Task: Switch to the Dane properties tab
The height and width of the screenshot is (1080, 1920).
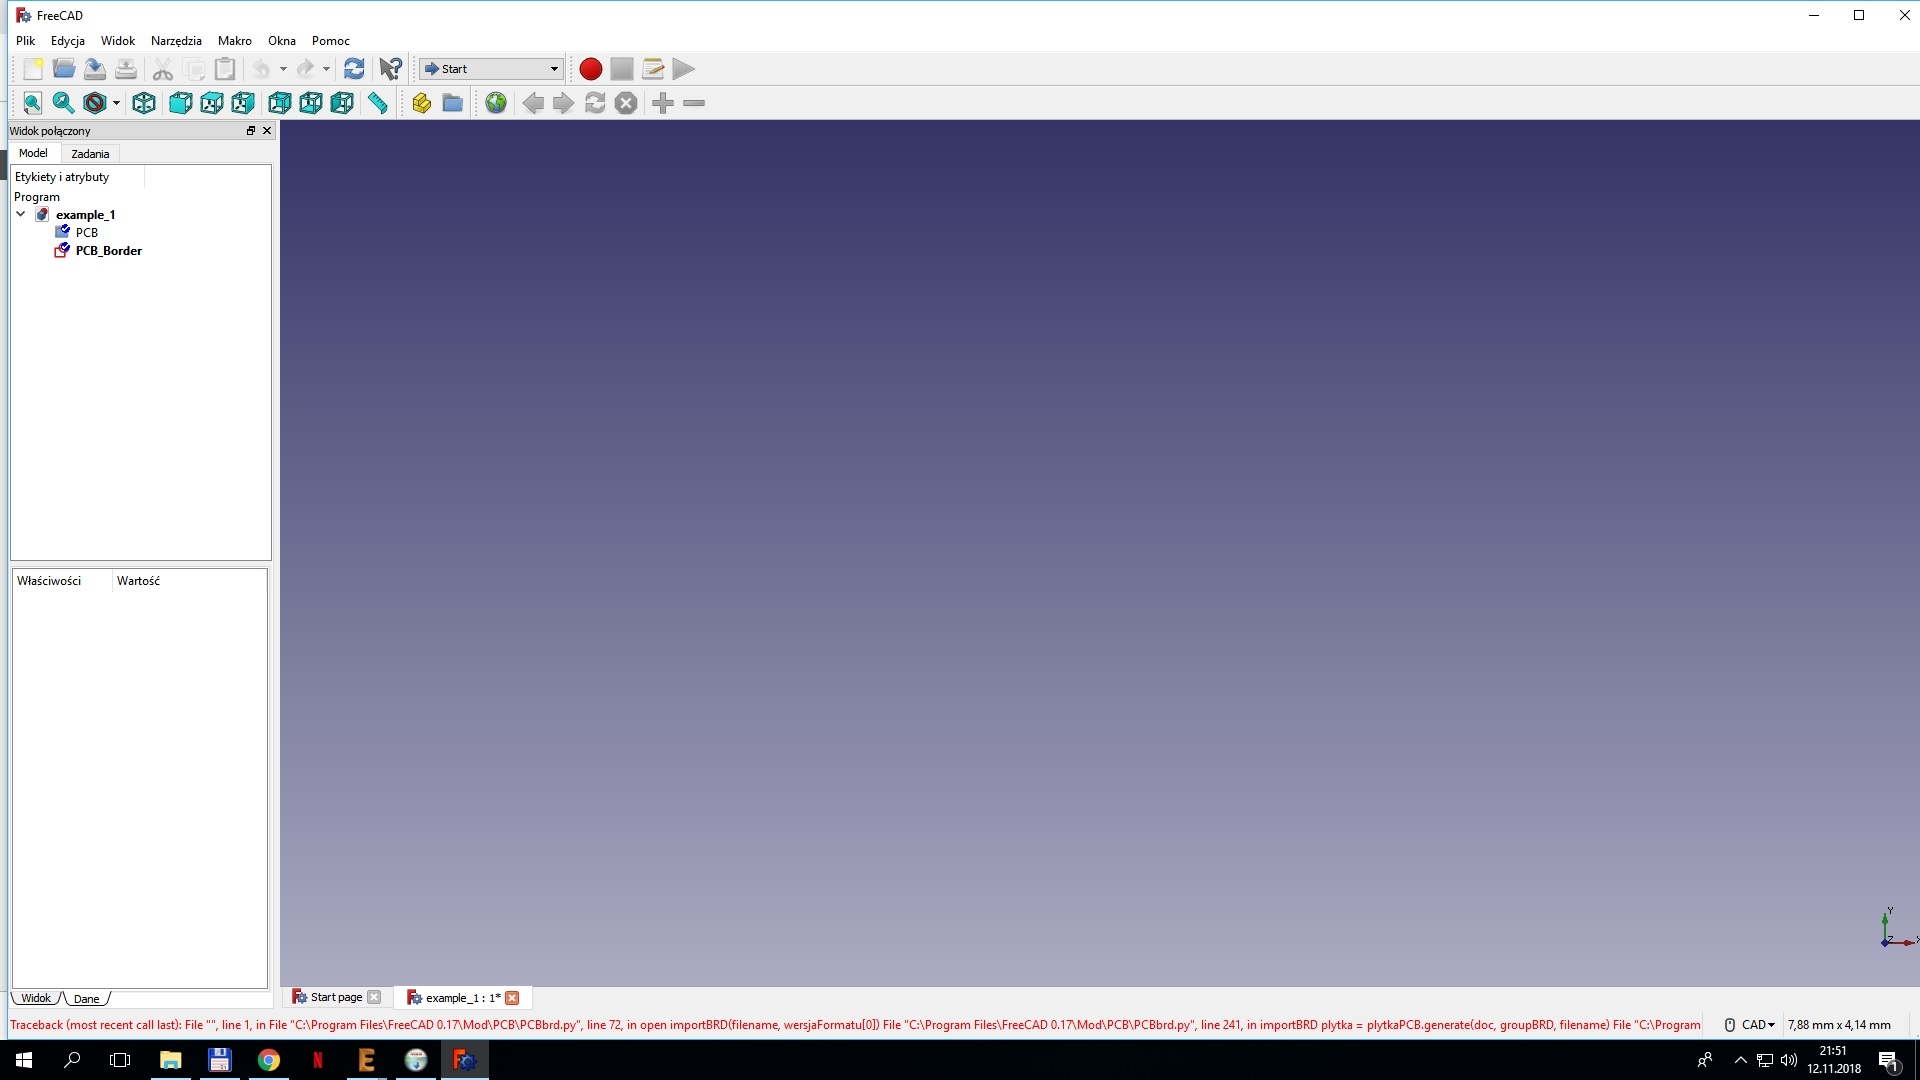Action: [x=87, y=999]
